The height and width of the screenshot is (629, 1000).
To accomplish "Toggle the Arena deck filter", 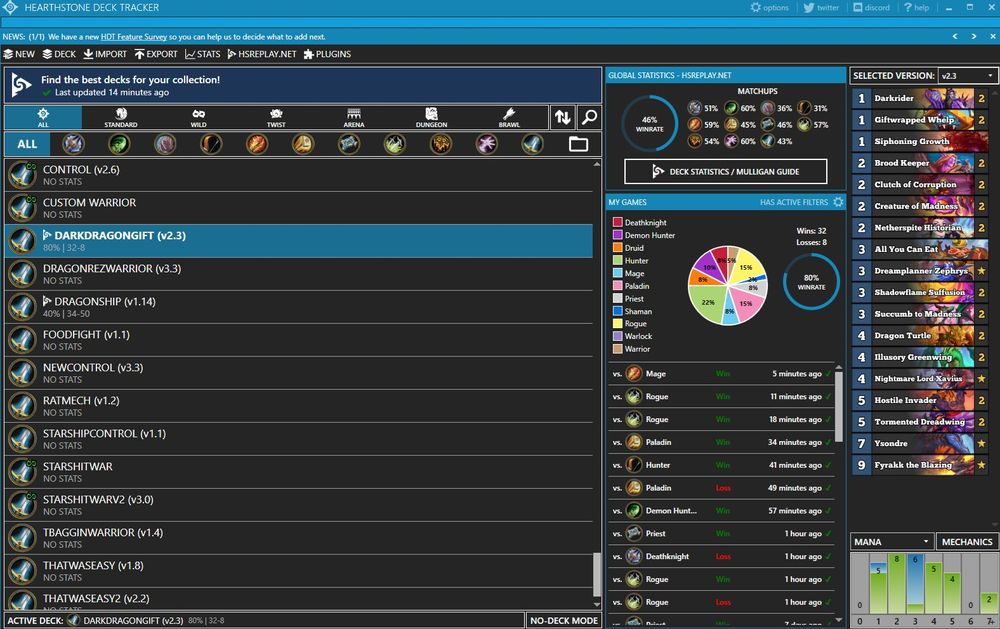I will [x=354, y=117].
